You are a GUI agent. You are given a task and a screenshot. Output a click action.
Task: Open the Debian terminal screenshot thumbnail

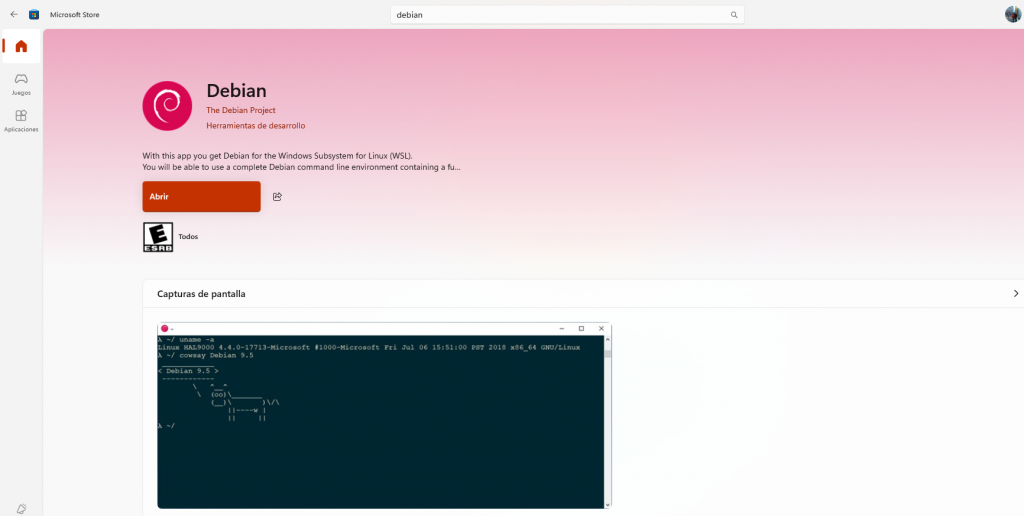(384, 415)
